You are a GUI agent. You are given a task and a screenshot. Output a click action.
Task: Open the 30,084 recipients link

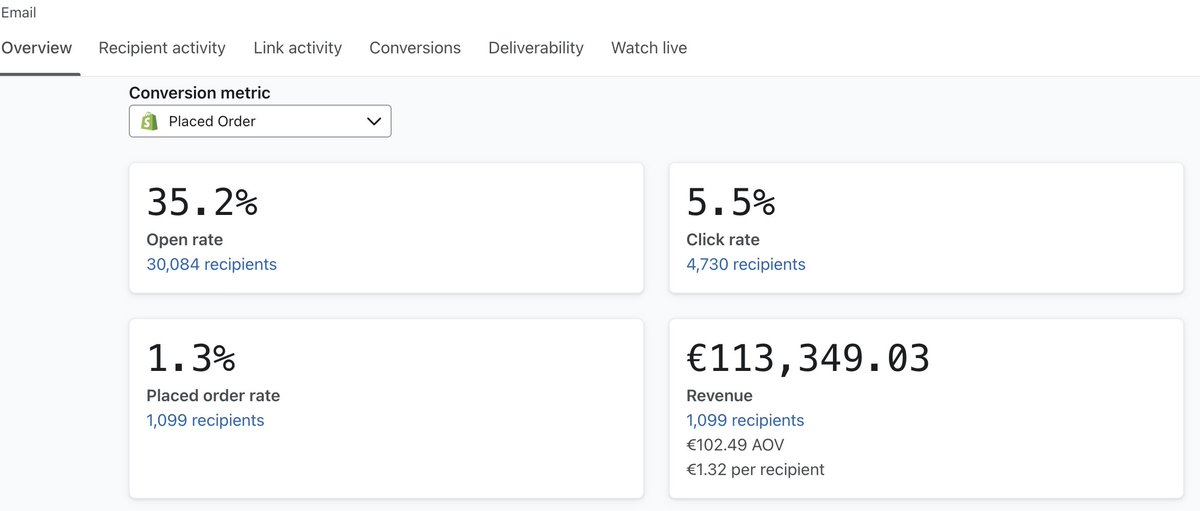(211, 264)
